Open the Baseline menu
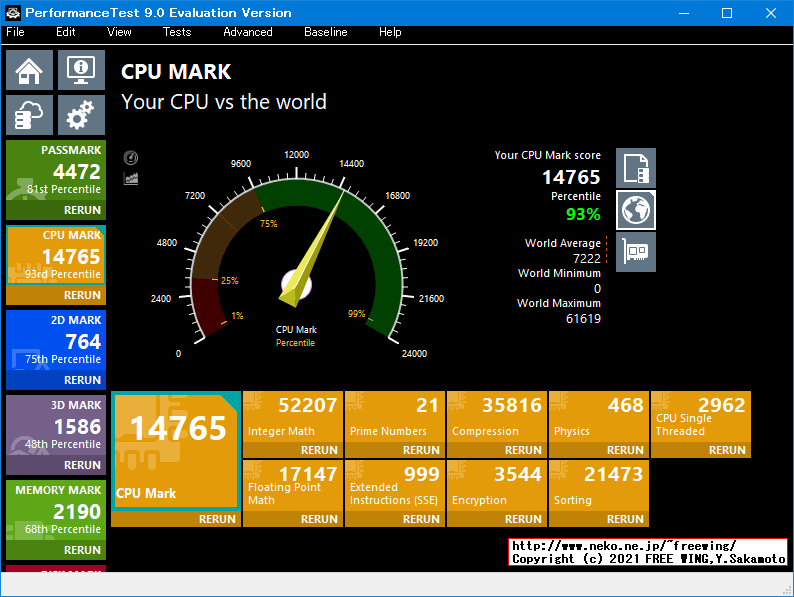794x597 pixels. tap(326, 32)
